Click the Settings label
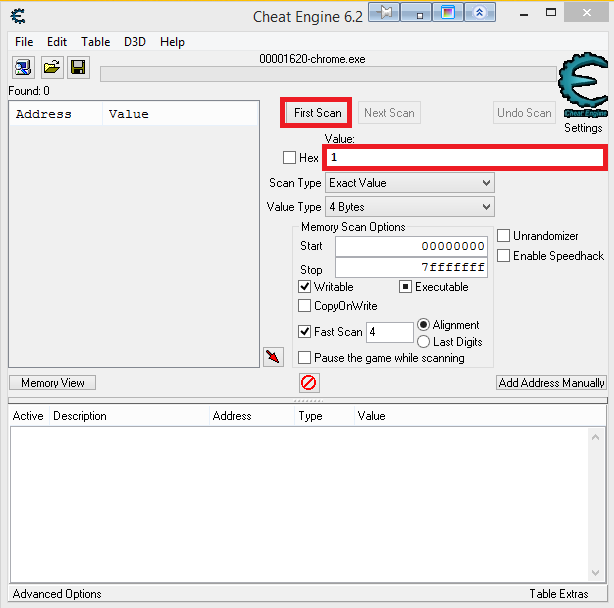The image size is (614, 608). pyautogui.click(x=583, y=128)
